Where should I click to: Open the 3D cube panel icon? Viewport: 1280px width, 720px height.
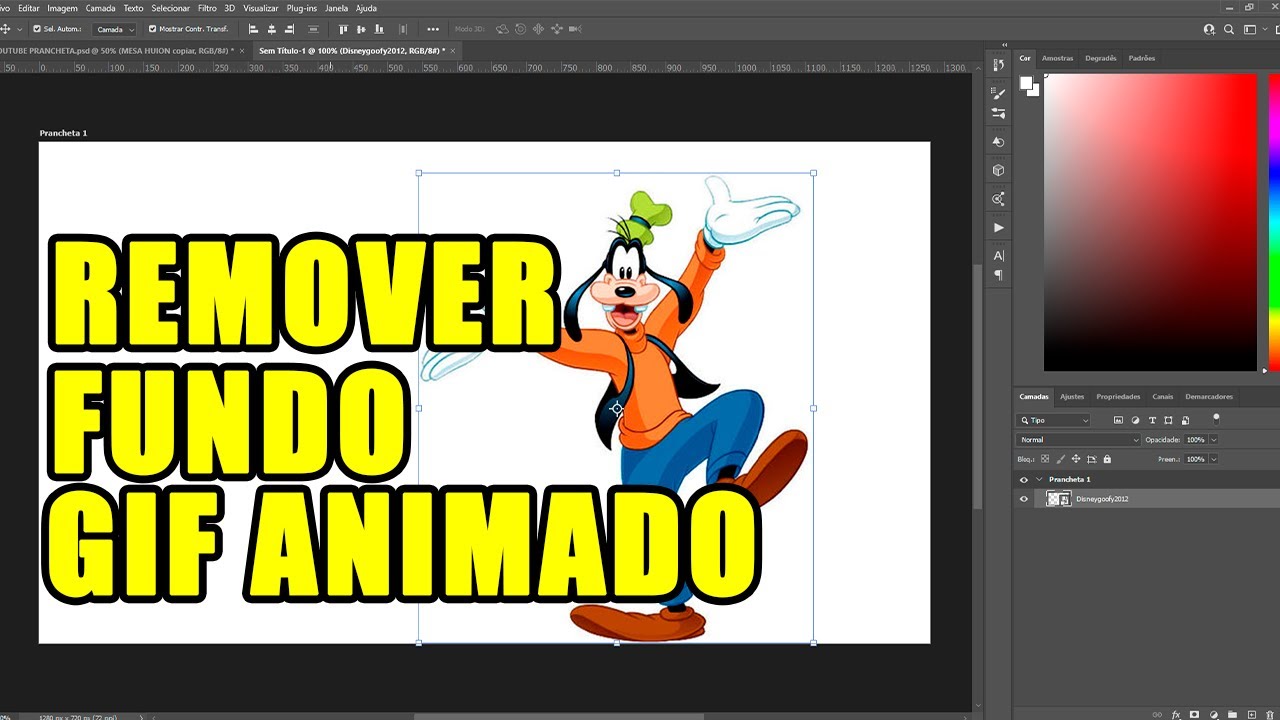(x=998, y=170)
